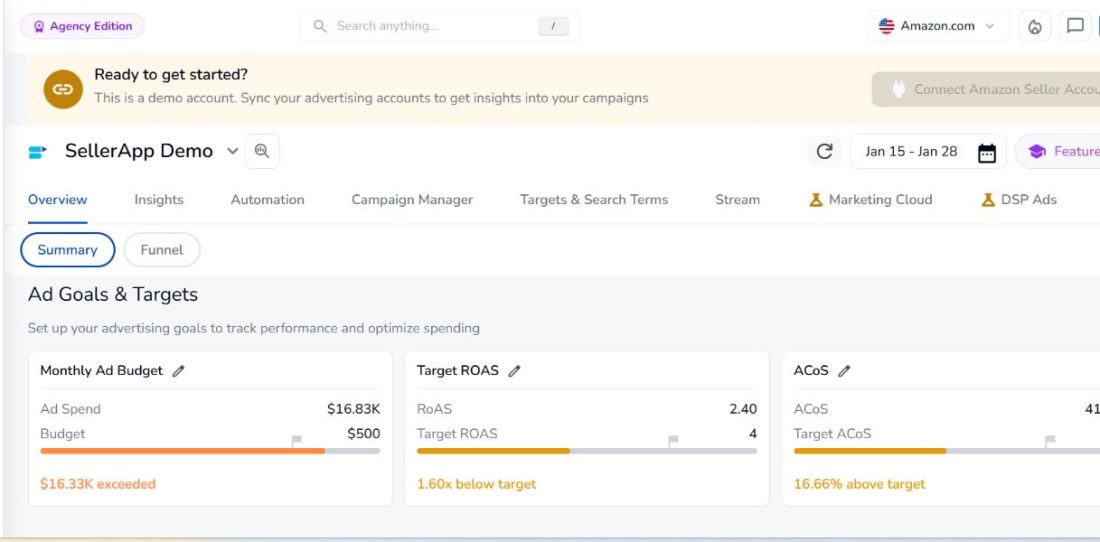Open the chat message icon
The height and width of the screenshot is (542, 1100).
tap(1075, 26)
